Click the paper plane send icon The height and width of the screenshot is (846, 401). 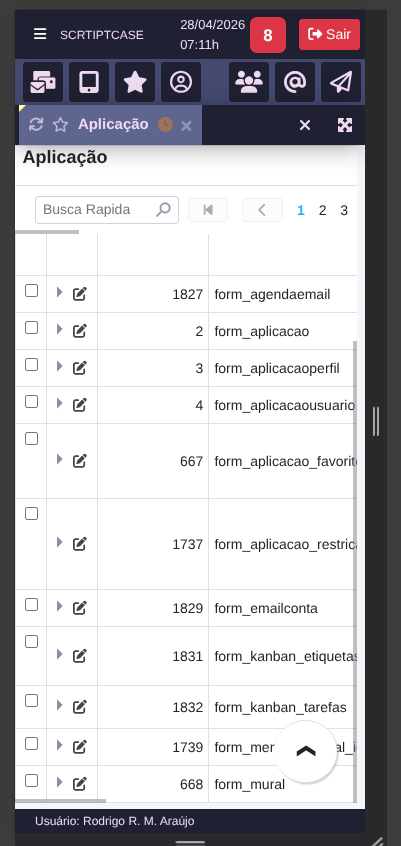pos(341,82)
